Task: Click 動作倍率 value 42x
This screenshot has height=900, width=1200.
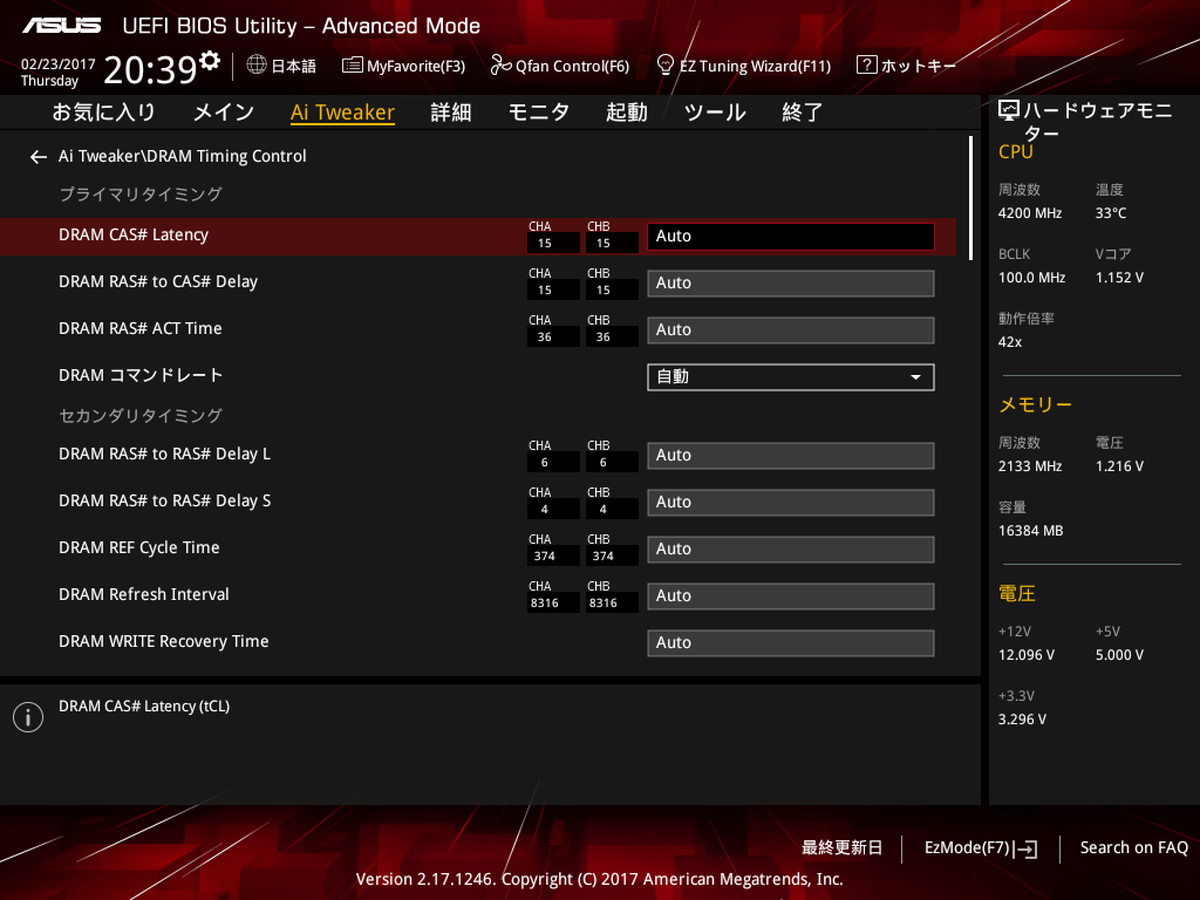Action: click(x=1010, y=342)
